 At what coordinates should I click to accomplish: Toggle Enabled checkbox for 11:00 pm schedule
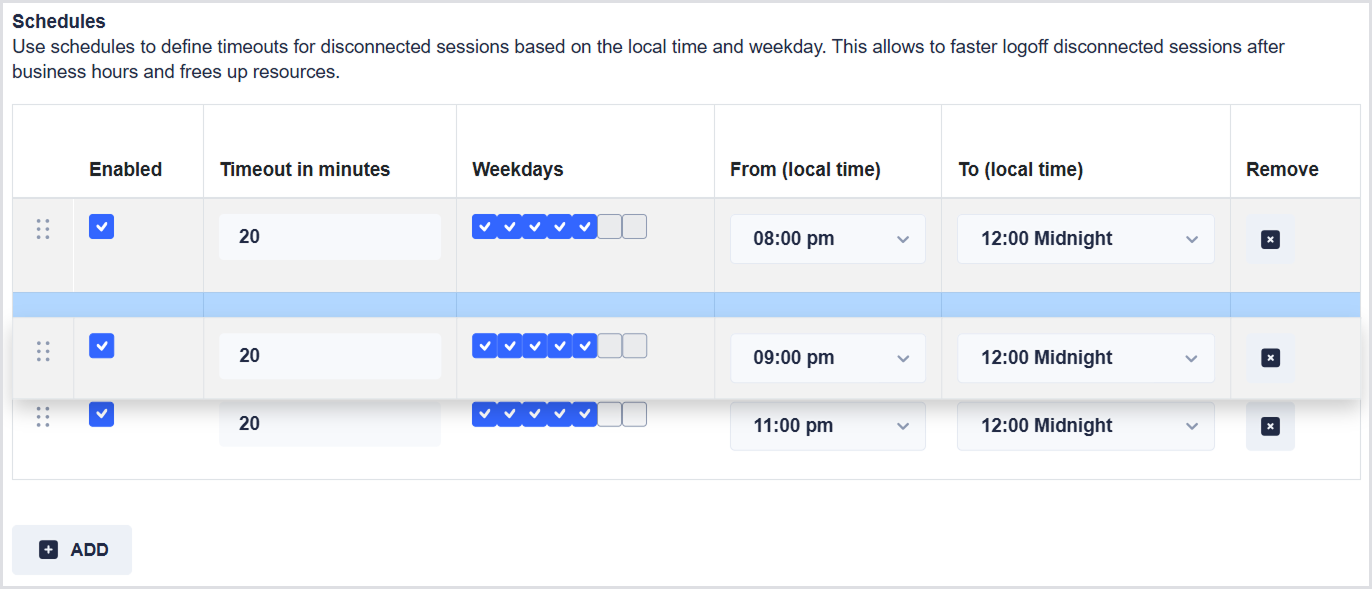click(101, 414)
